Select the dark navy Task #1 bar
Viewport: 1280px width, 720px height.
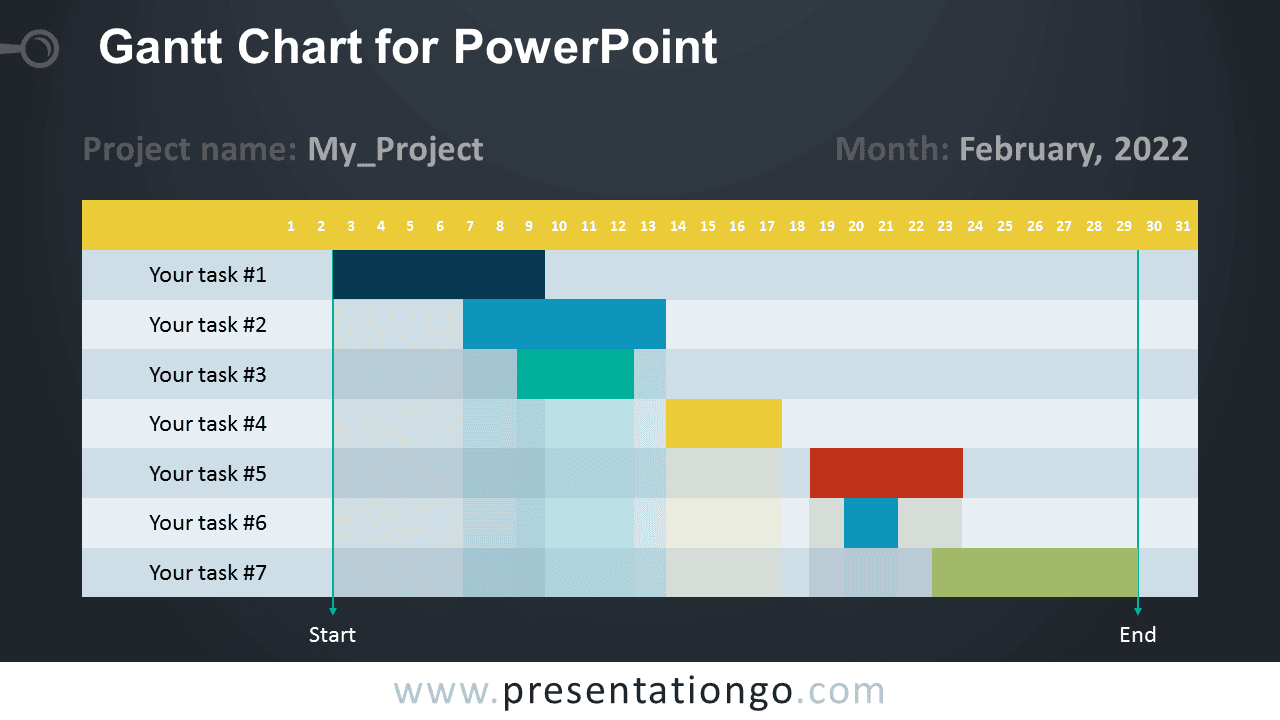pos(439,275)
